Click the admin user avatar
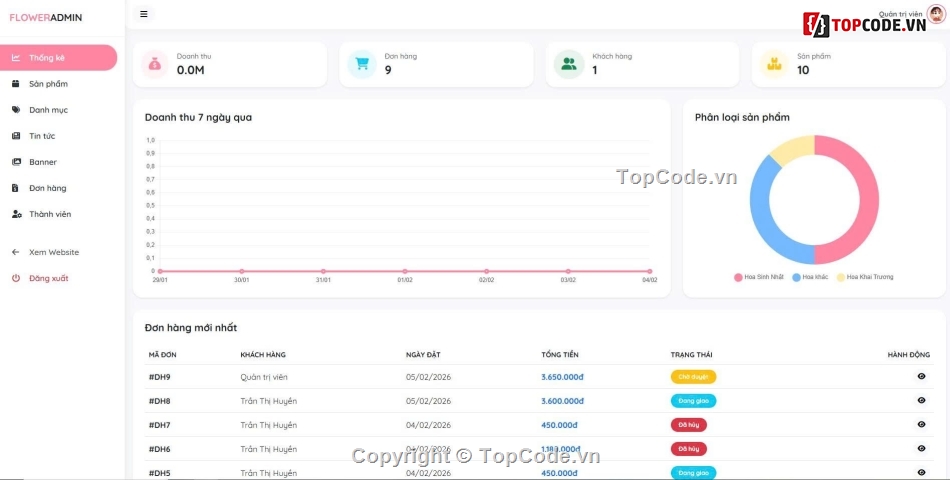Viewport: 950px width, 480px height. (x=935, y=14)
